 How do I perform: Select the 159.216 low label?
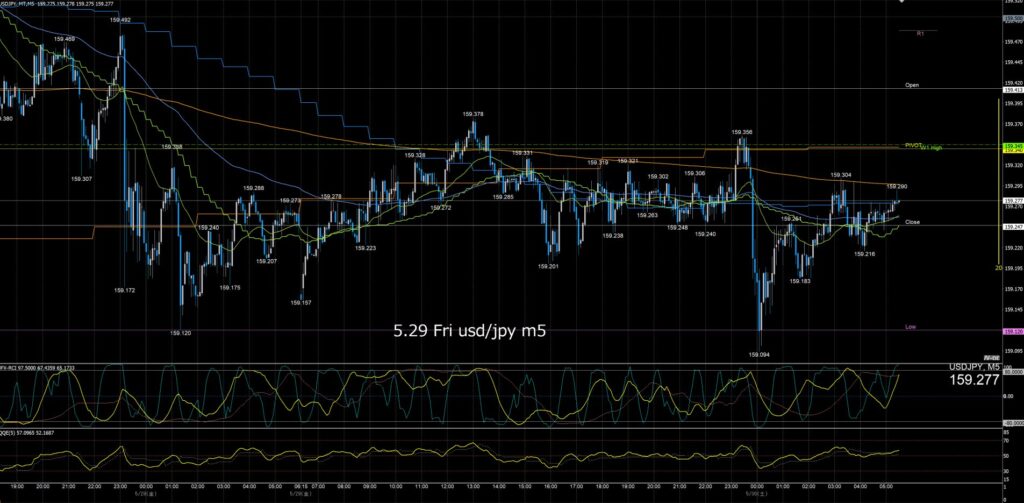point(865,254)
